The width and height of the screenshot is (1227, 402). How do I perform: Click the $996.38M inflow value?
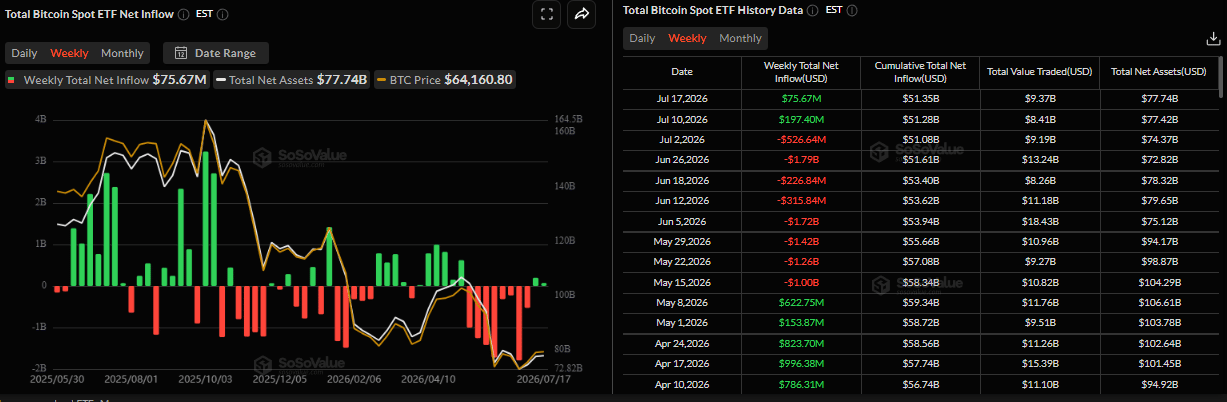pyautogui.click(x=800, y=363)
